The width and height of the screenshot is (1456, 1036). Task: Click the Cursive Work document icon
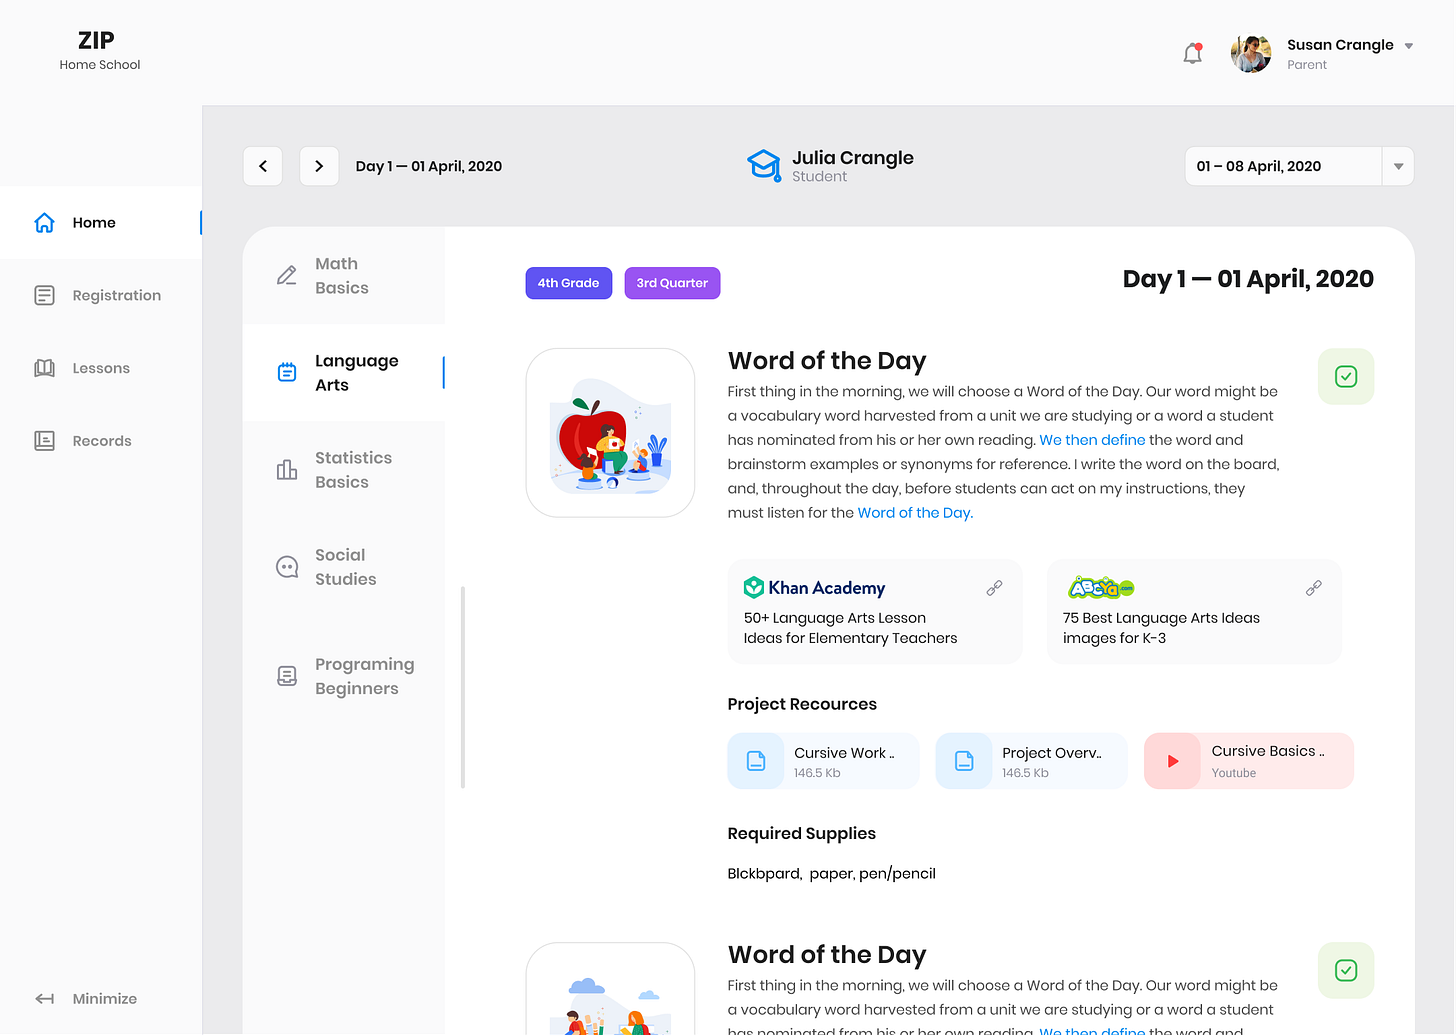click(756, 762)
